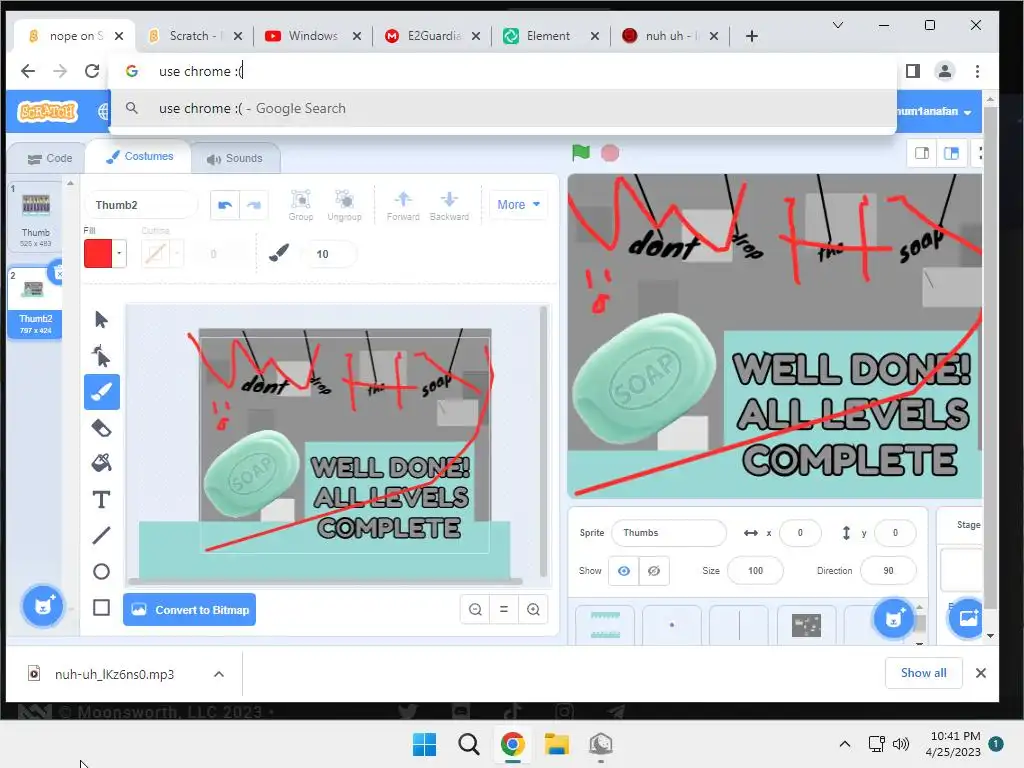Open the account username dropdown
This screenshot has height=768, width=1024.
935,112
